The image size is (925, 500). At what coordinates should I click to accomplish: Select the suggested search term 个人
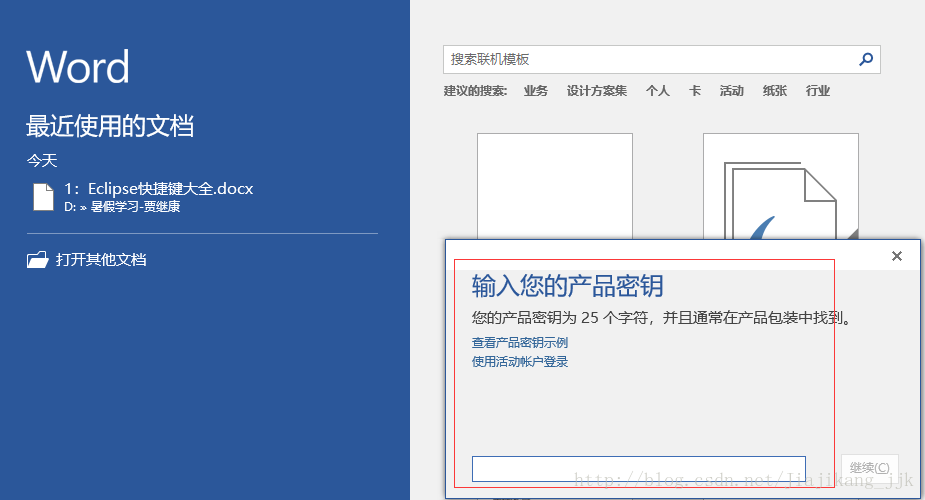tap(658, 91)
